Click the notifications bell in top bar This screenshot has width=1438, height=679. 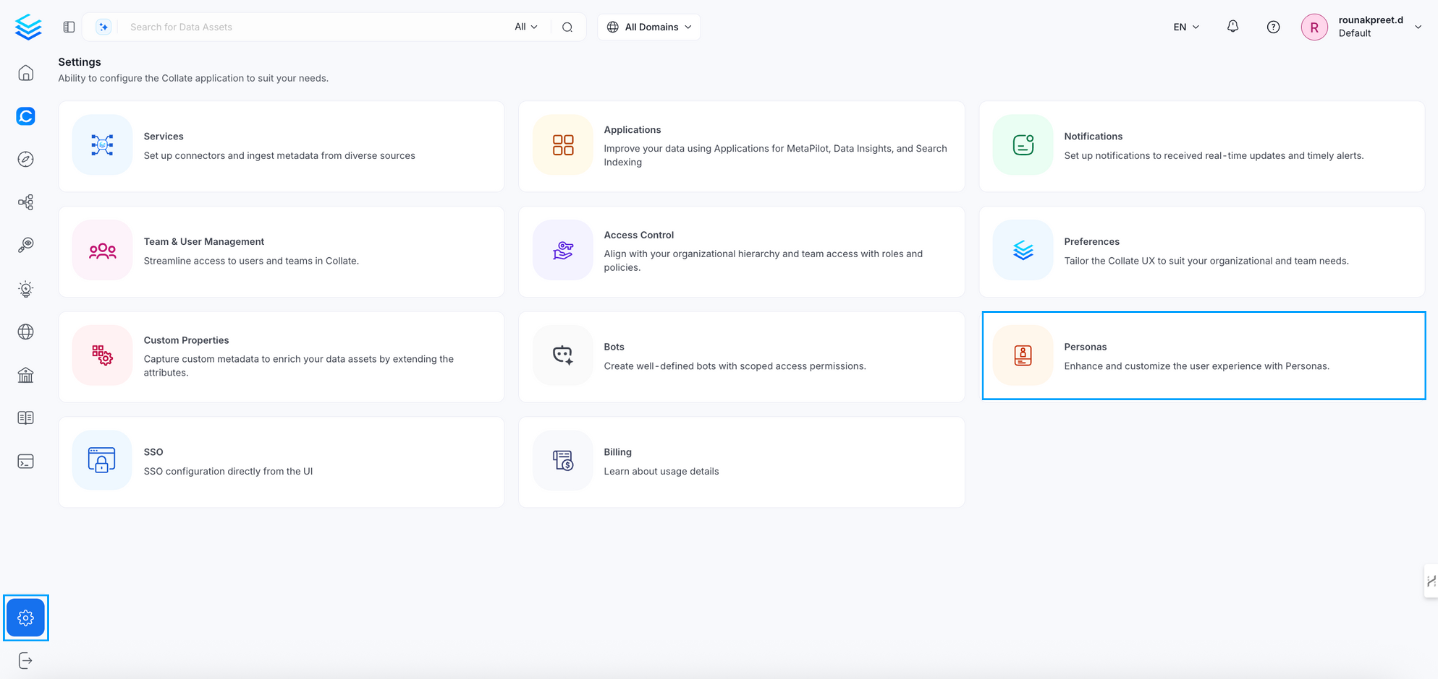point(1232,26)
